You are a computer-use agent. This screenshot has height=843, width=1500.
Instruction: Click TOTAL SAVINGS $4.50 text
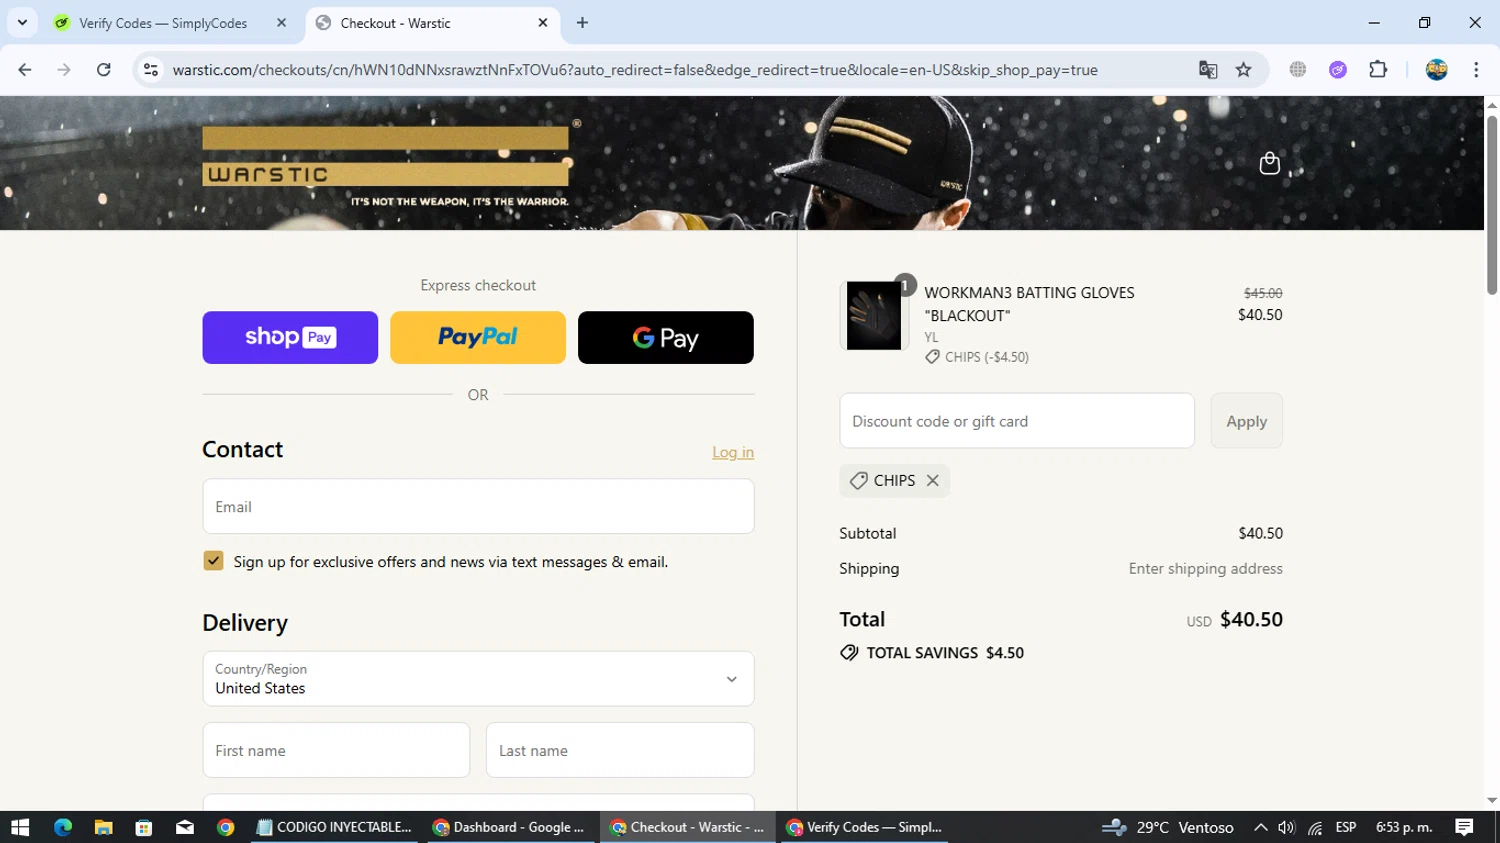click(945, 653)
